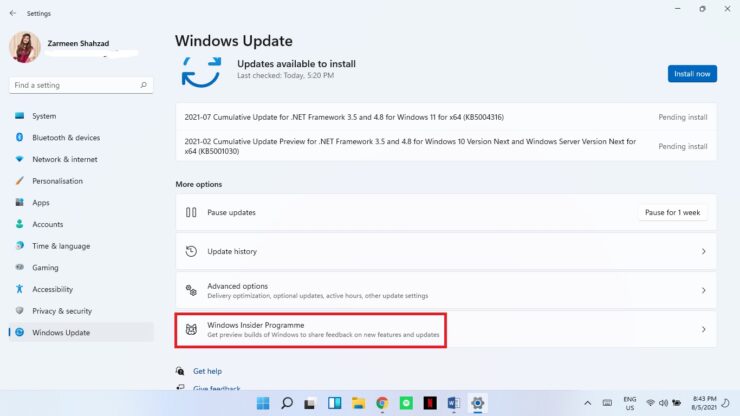Click the Settings gear on taskbar
Screen dimensions: 740x416
477,403
